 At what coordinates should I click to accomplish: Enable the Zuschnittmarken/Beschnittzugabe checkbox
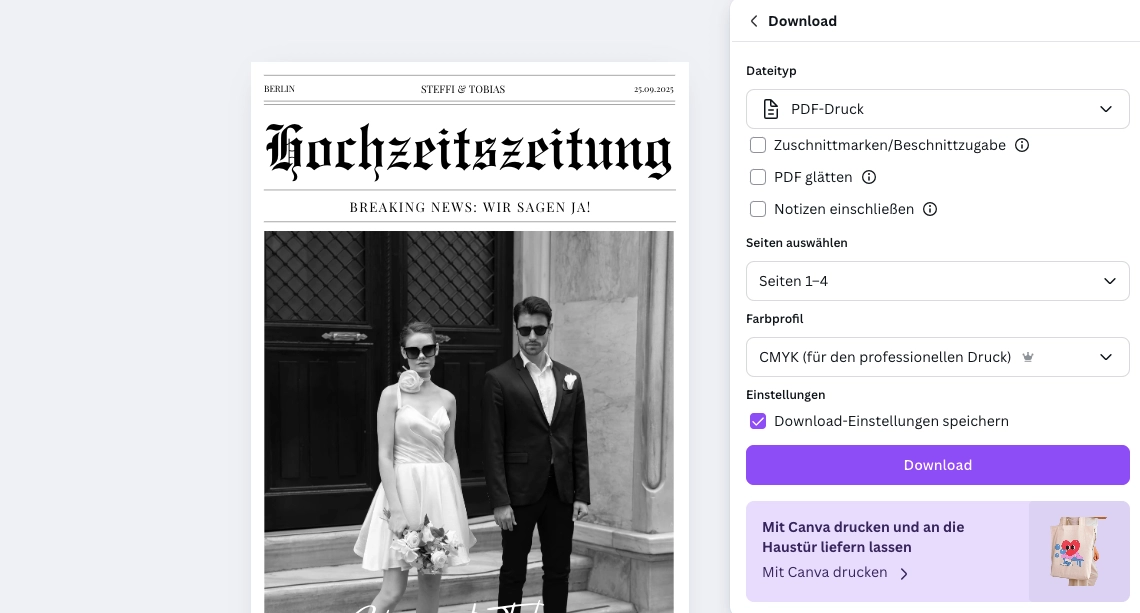coord(758,145)
